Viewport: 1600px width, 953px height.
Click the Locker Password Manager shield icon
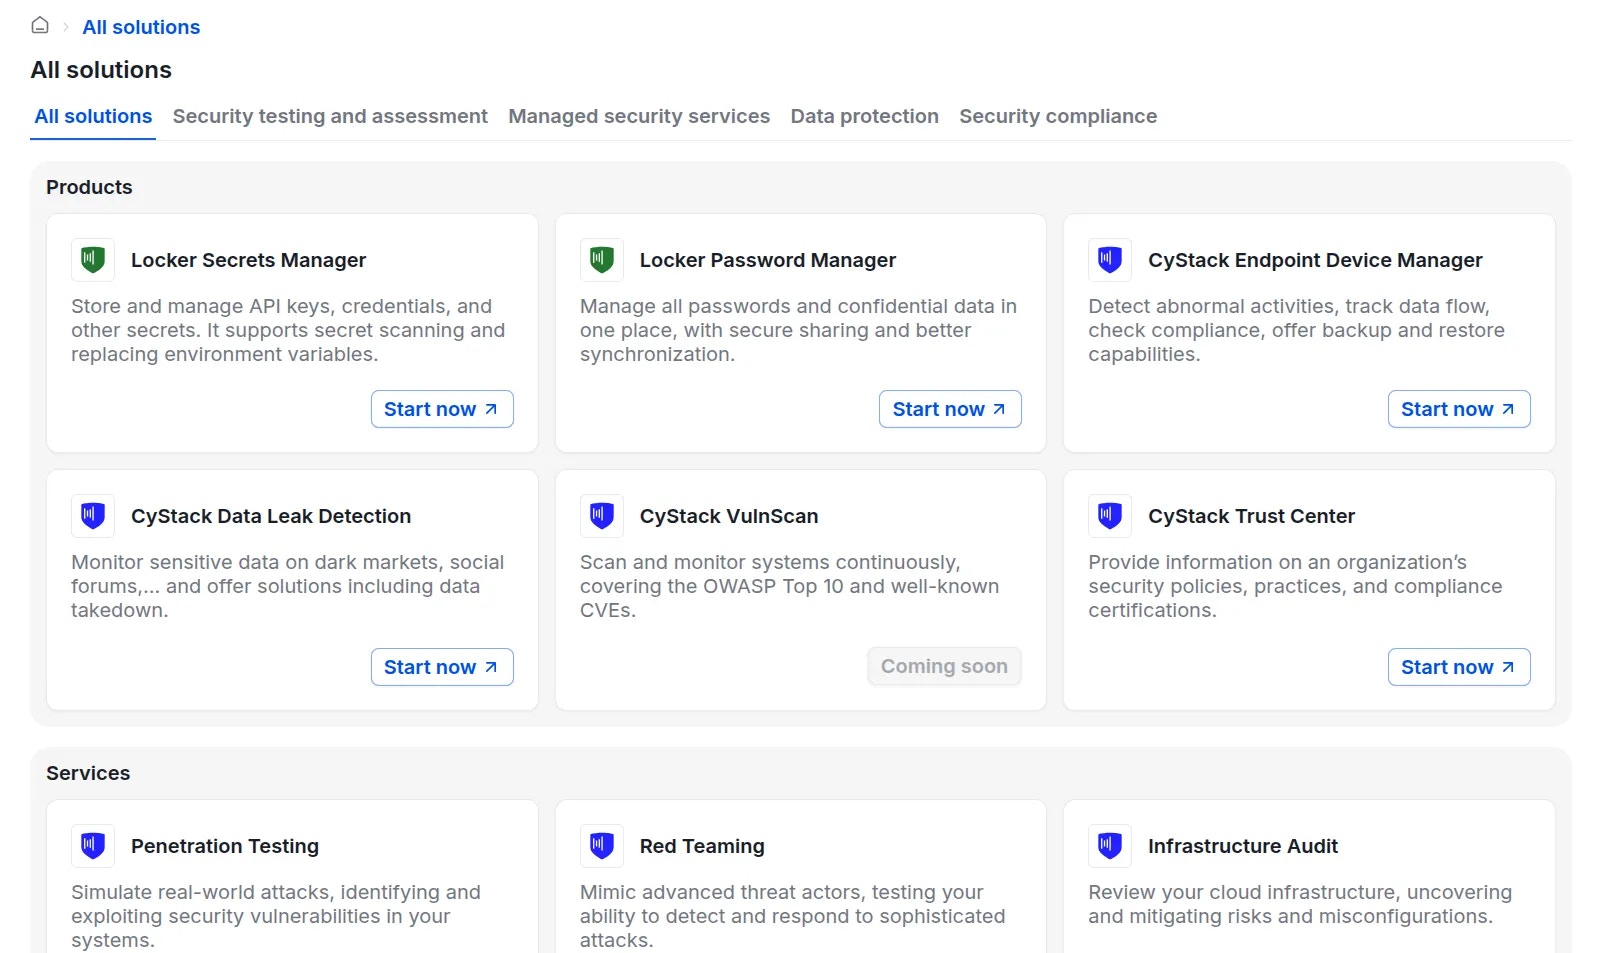tap(602, 260)
